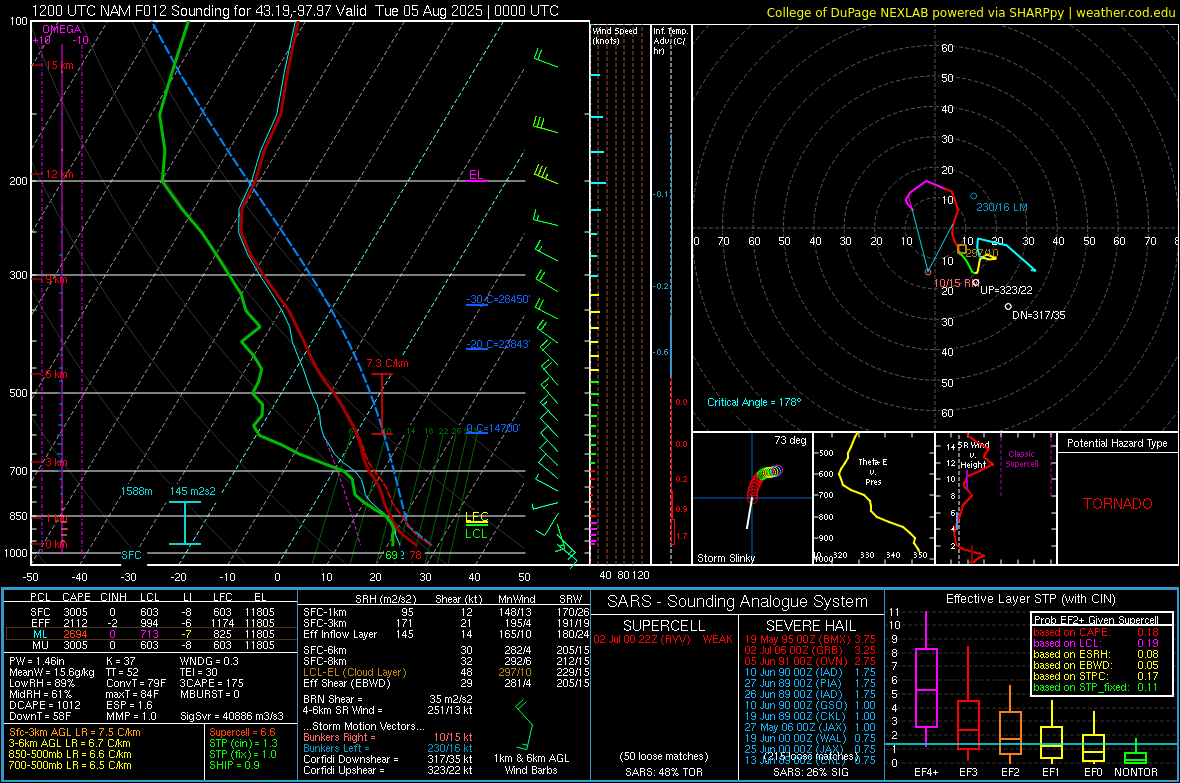The height and width of the screenshot is (783, 1180).
Task: Click the 10/15 RM hodograph label
Action: [x=956, y=283]
